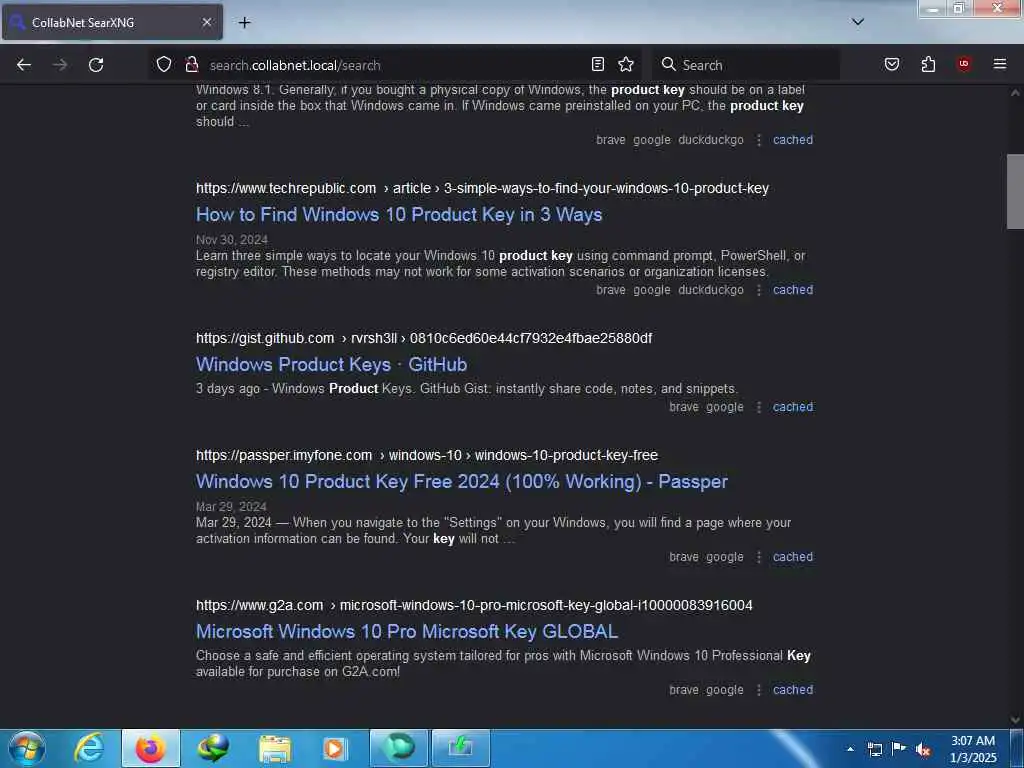
Task: Expand more options dots on GitHub gist result
Action: (759, 408)
